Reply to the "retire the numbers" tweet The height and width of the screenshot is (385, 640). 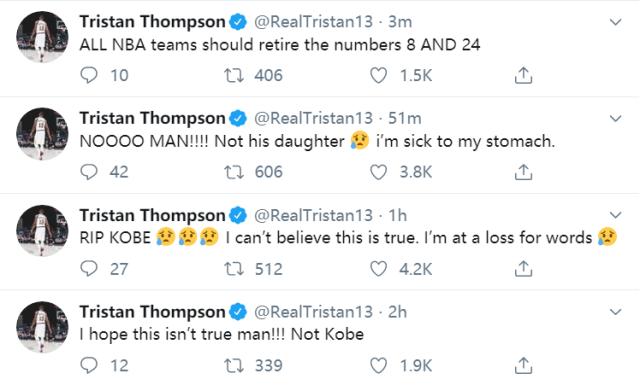click(x=89, y=76)
